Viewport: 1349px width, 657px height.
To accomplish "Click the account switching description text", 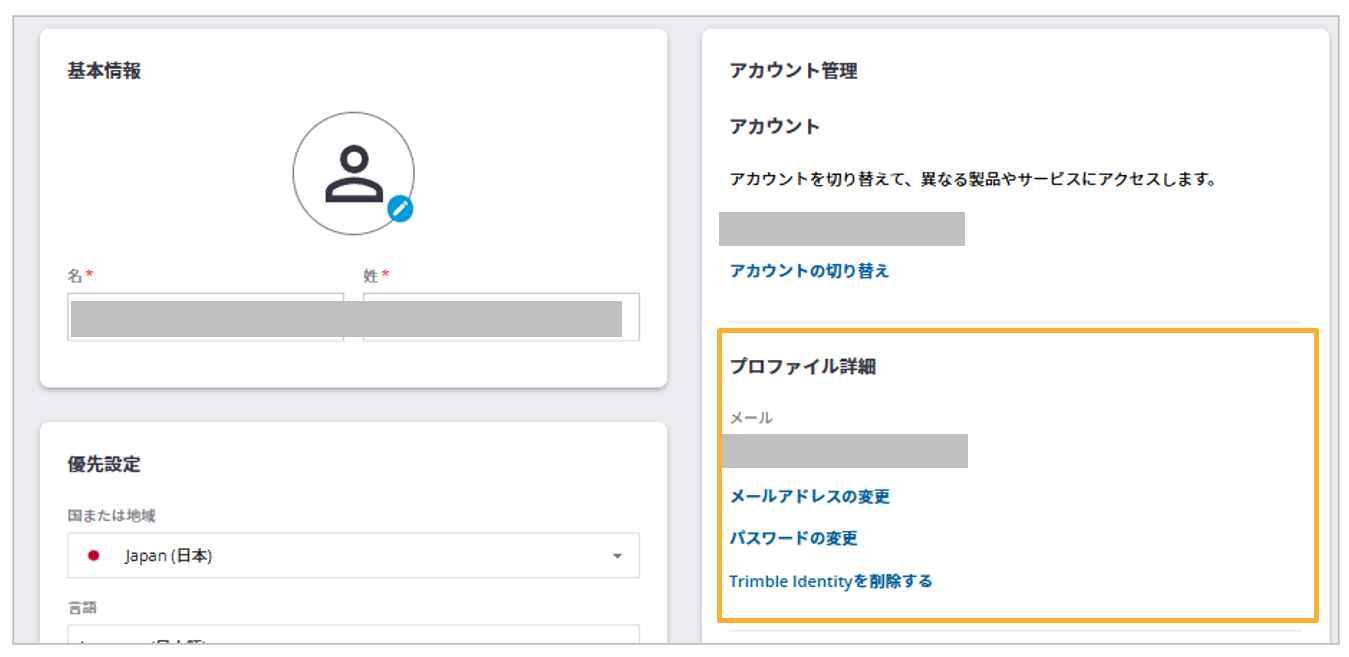I will (971, 180).
